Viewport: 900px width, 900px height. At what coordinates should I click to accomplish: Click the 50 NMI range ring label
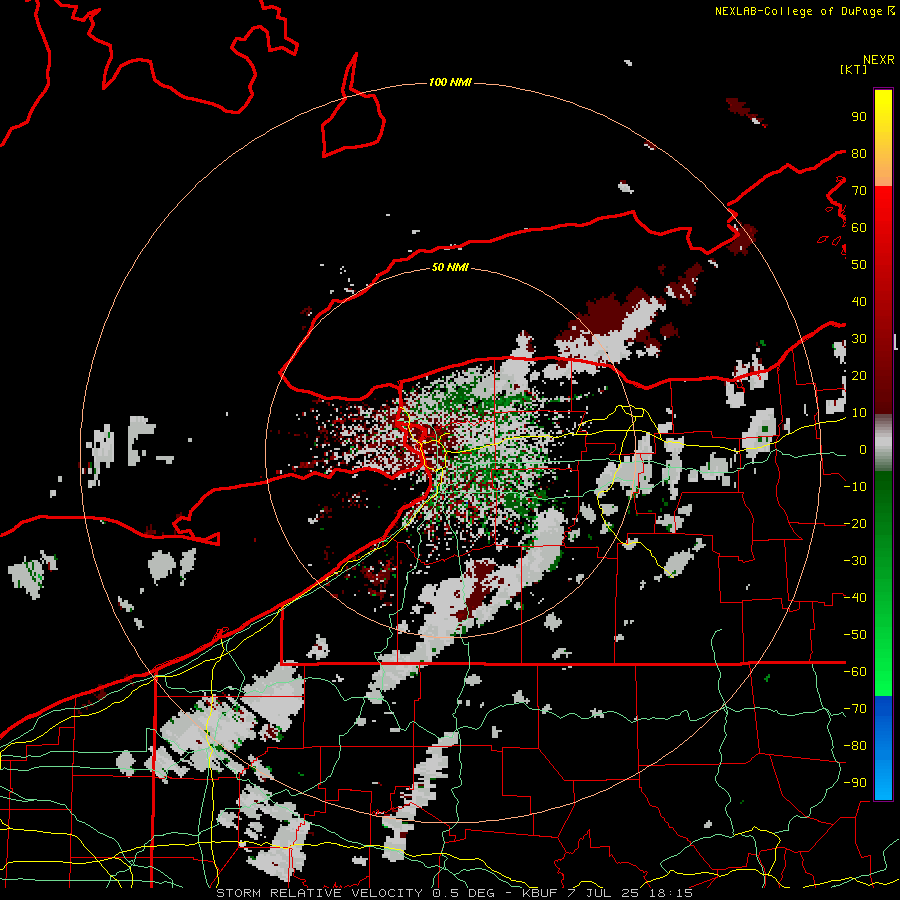pyautogui.click(x=450, y=267)
